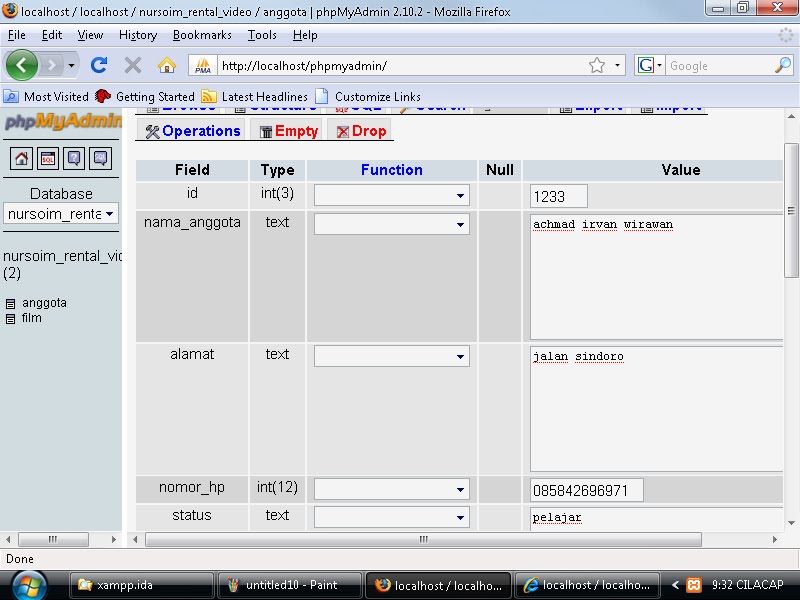Click the search magnifier icon

783,65
